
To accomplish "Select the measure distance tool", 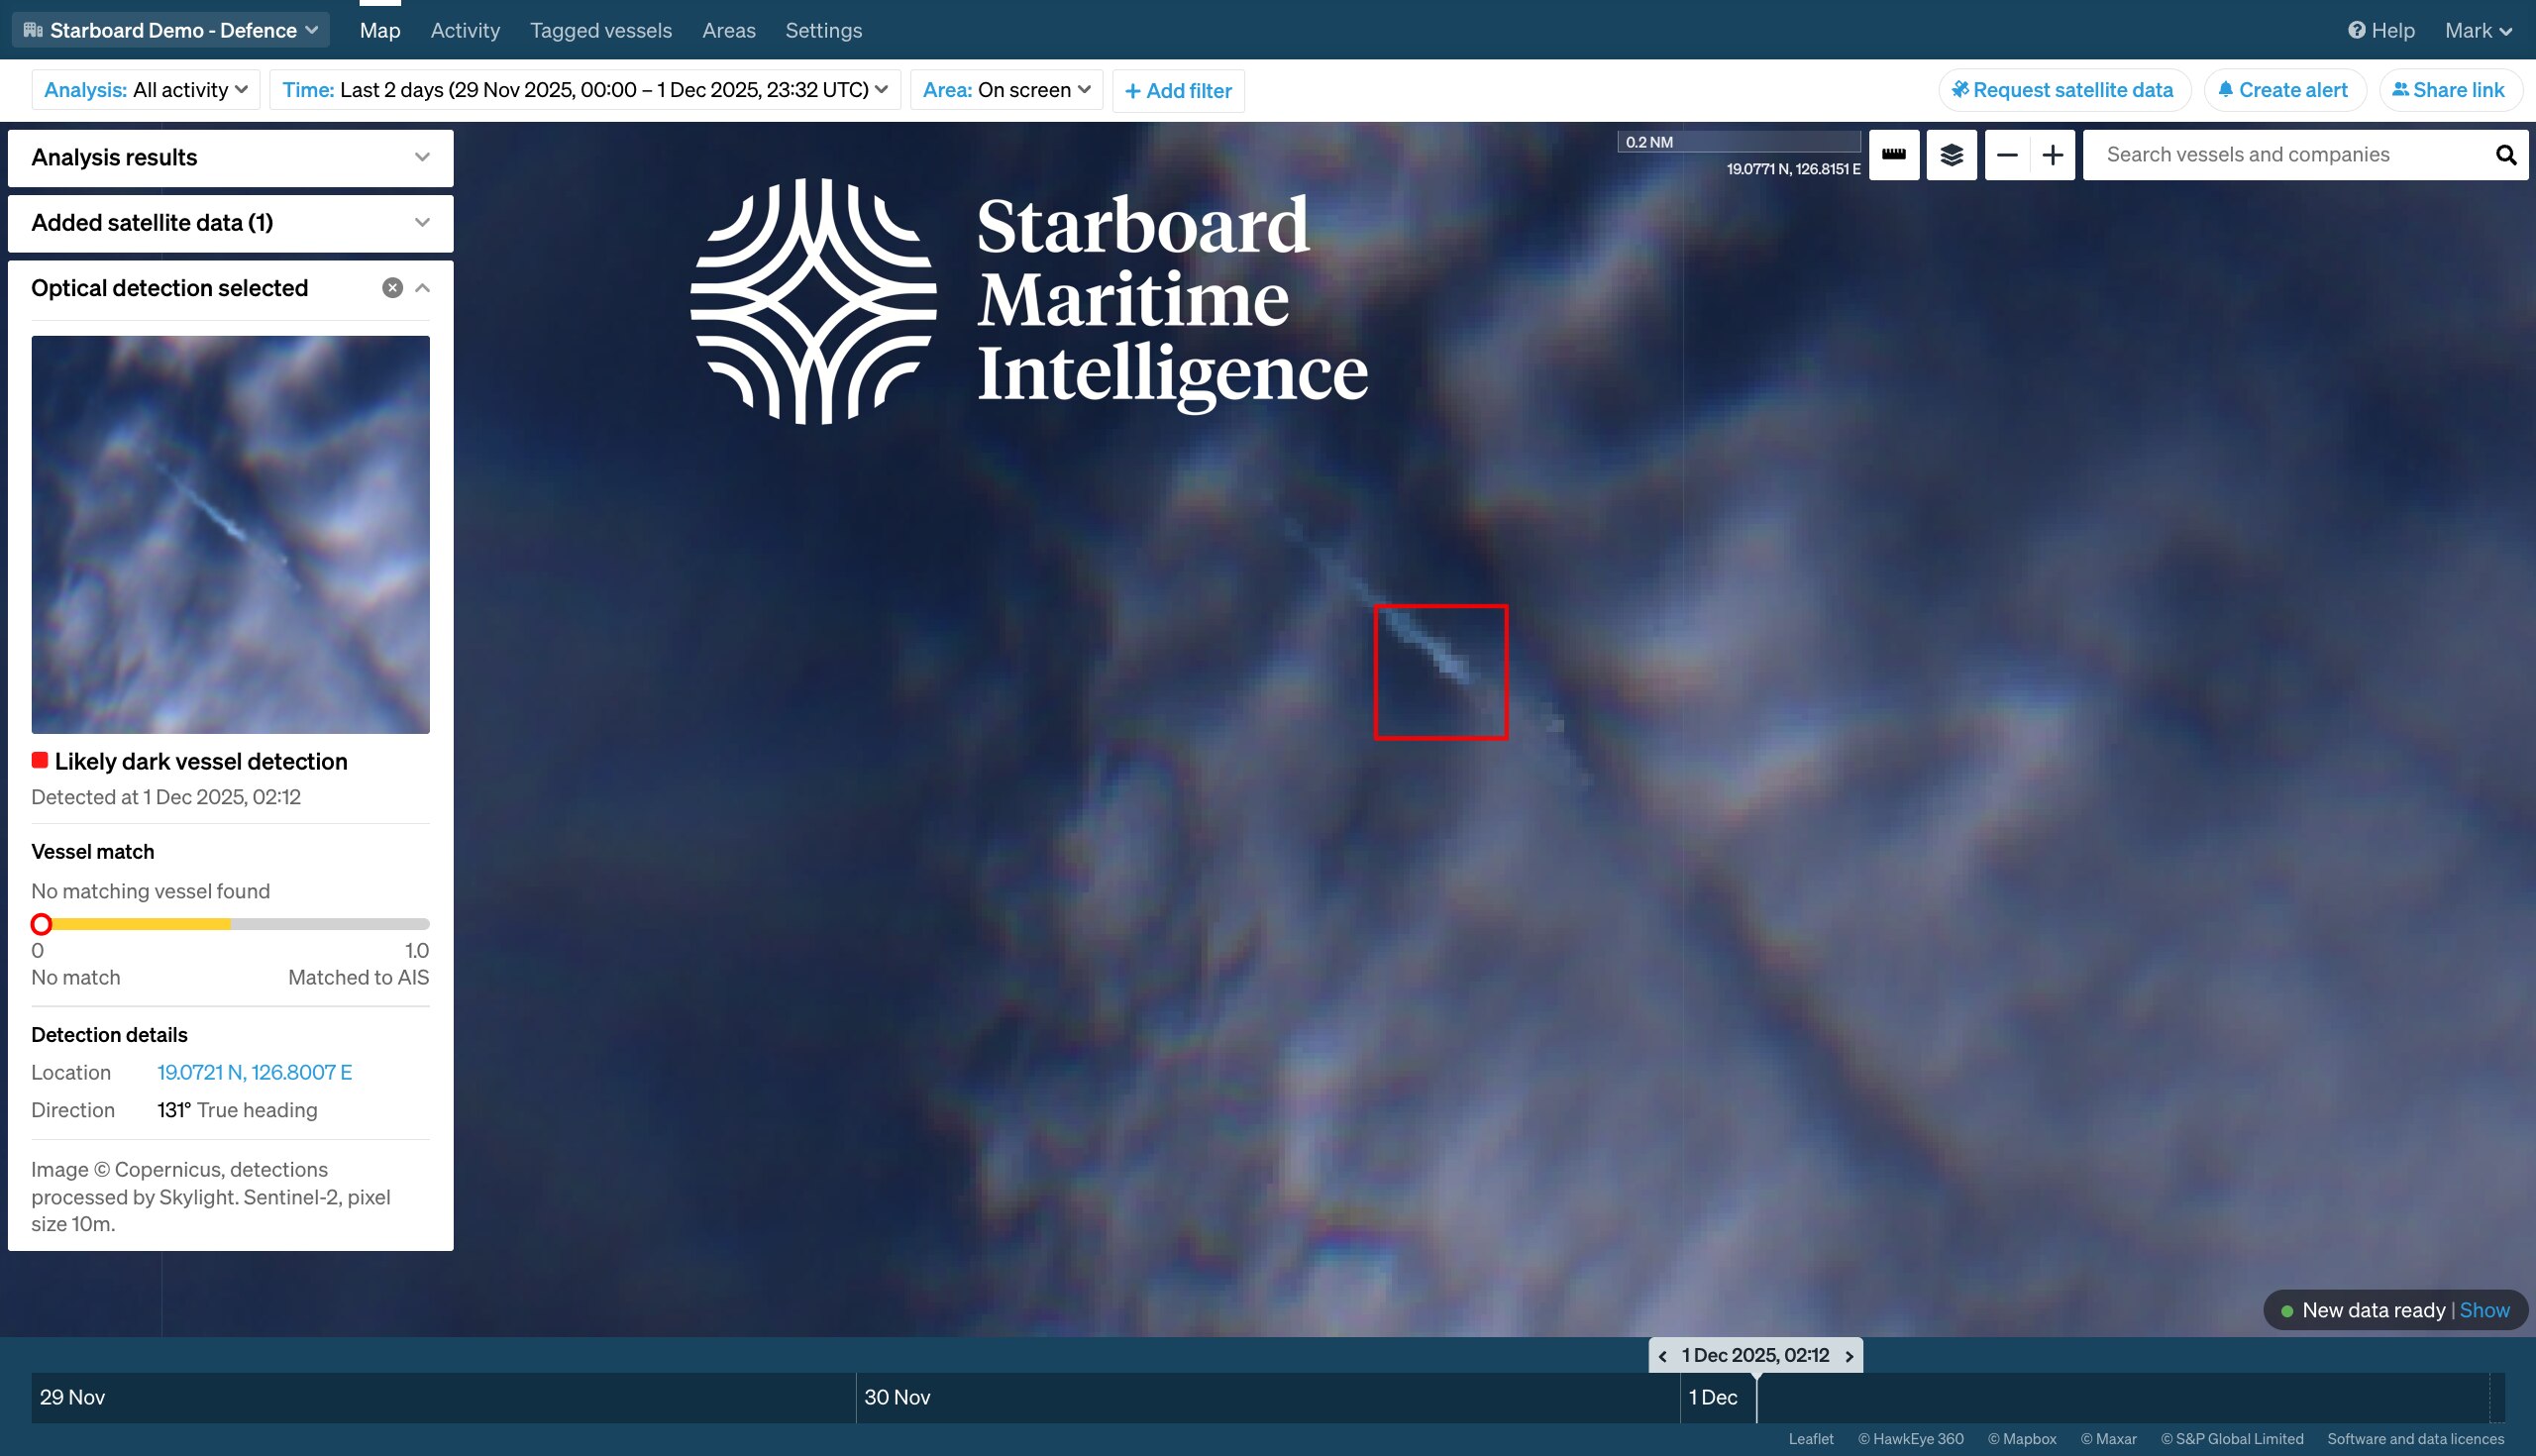I will pyautogui.click(x=1895, y=155).
